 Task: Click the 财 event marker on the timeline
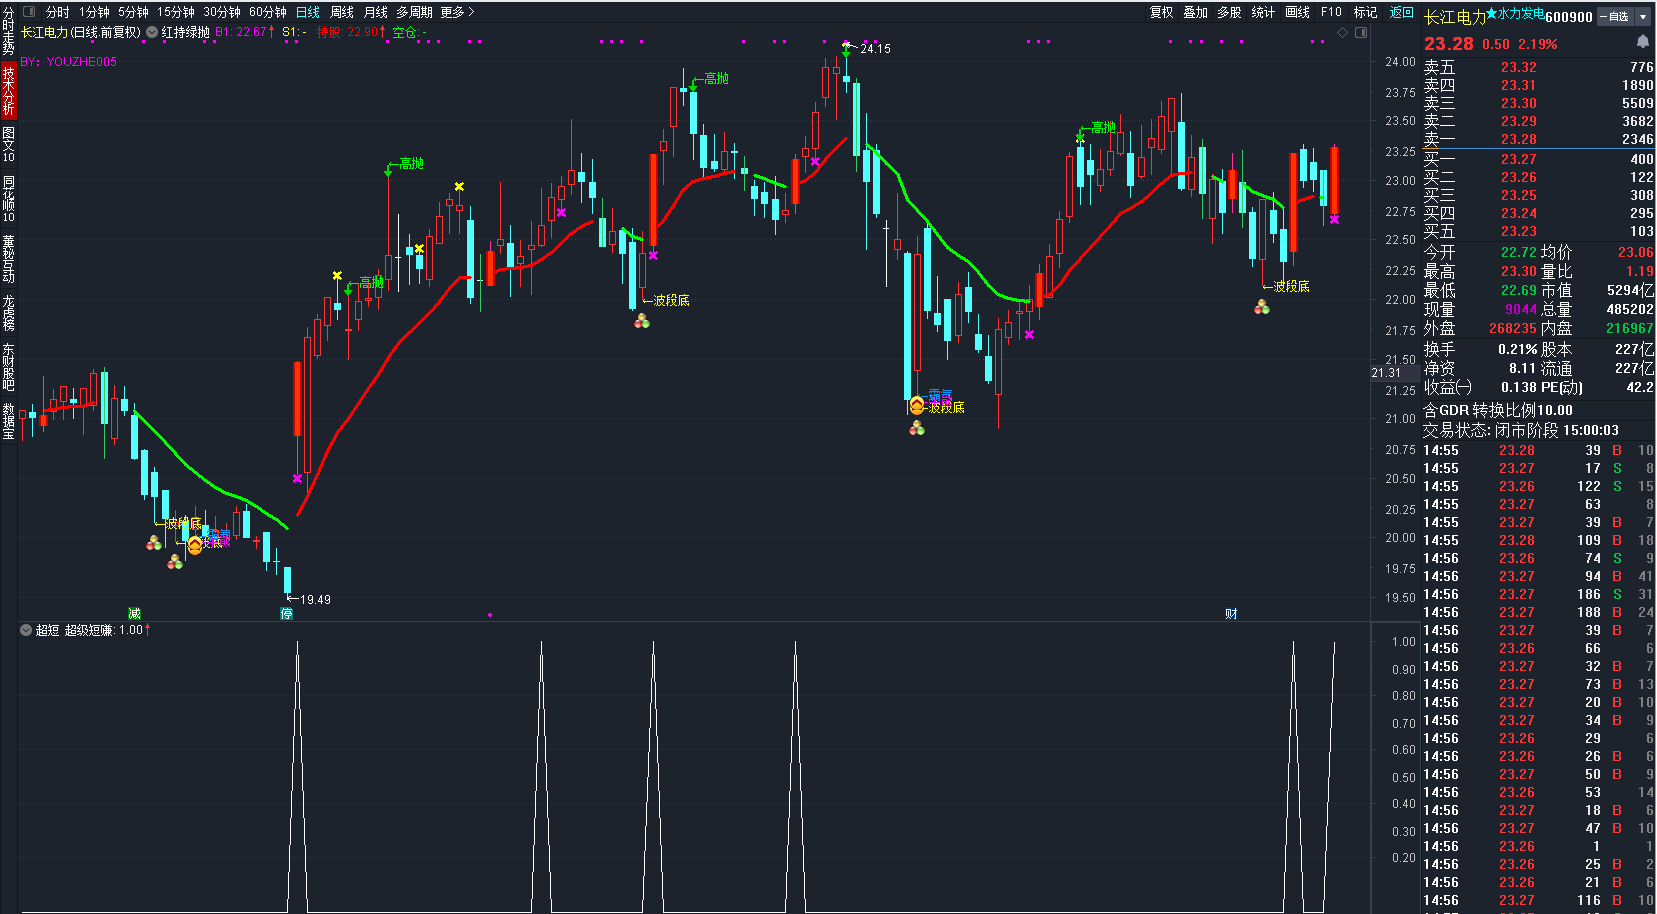coord(1231,613)
